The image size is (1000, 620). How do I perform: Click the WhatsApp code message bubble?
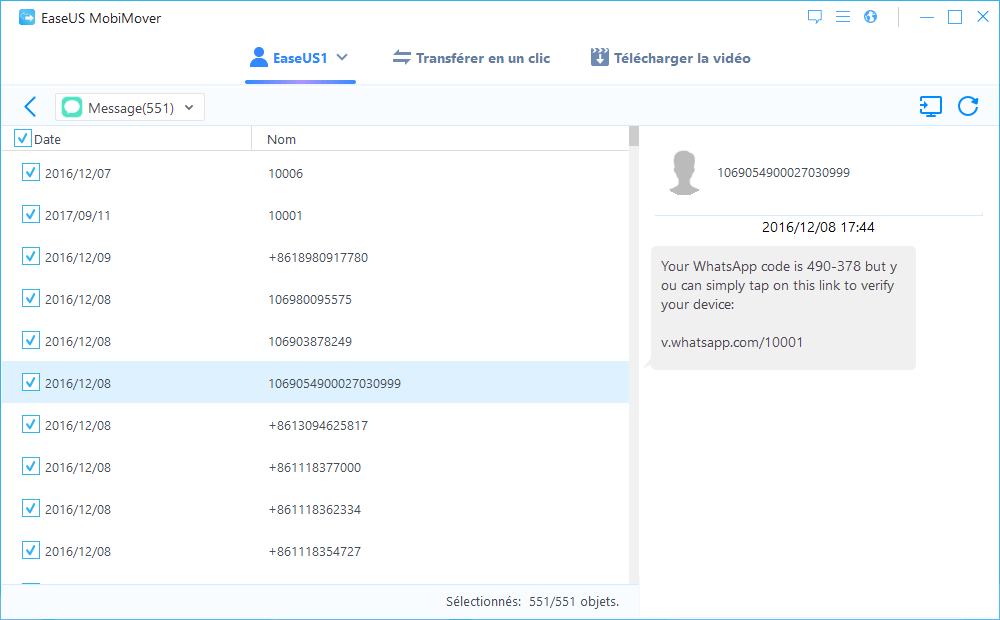coord(782,307)
